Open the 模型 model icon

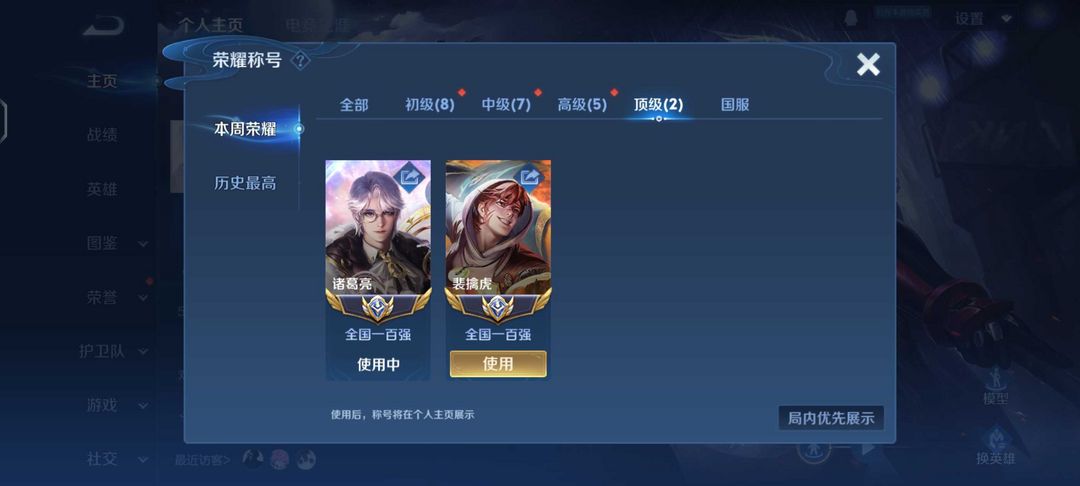tap(995, 385)
